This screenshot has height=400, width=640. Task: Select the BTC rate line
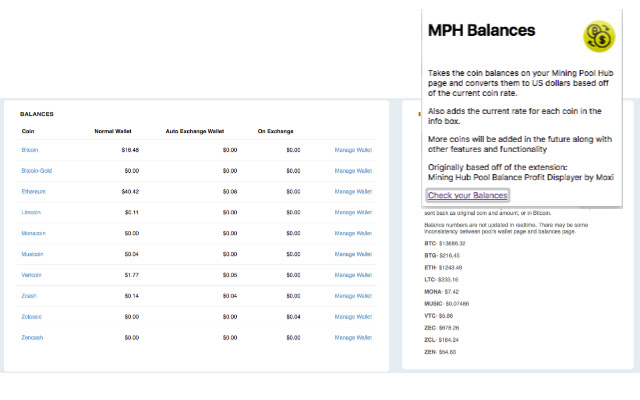(445, 244)
